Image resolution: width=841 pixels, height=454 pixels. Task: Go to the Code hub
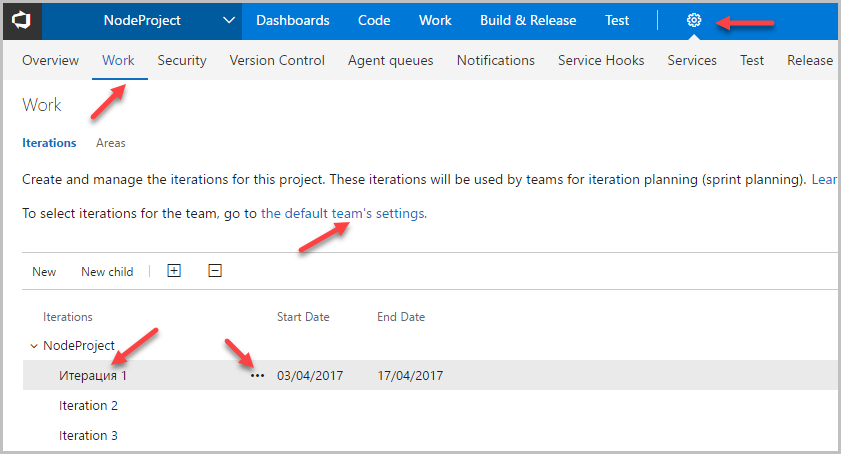click(374, 20)
